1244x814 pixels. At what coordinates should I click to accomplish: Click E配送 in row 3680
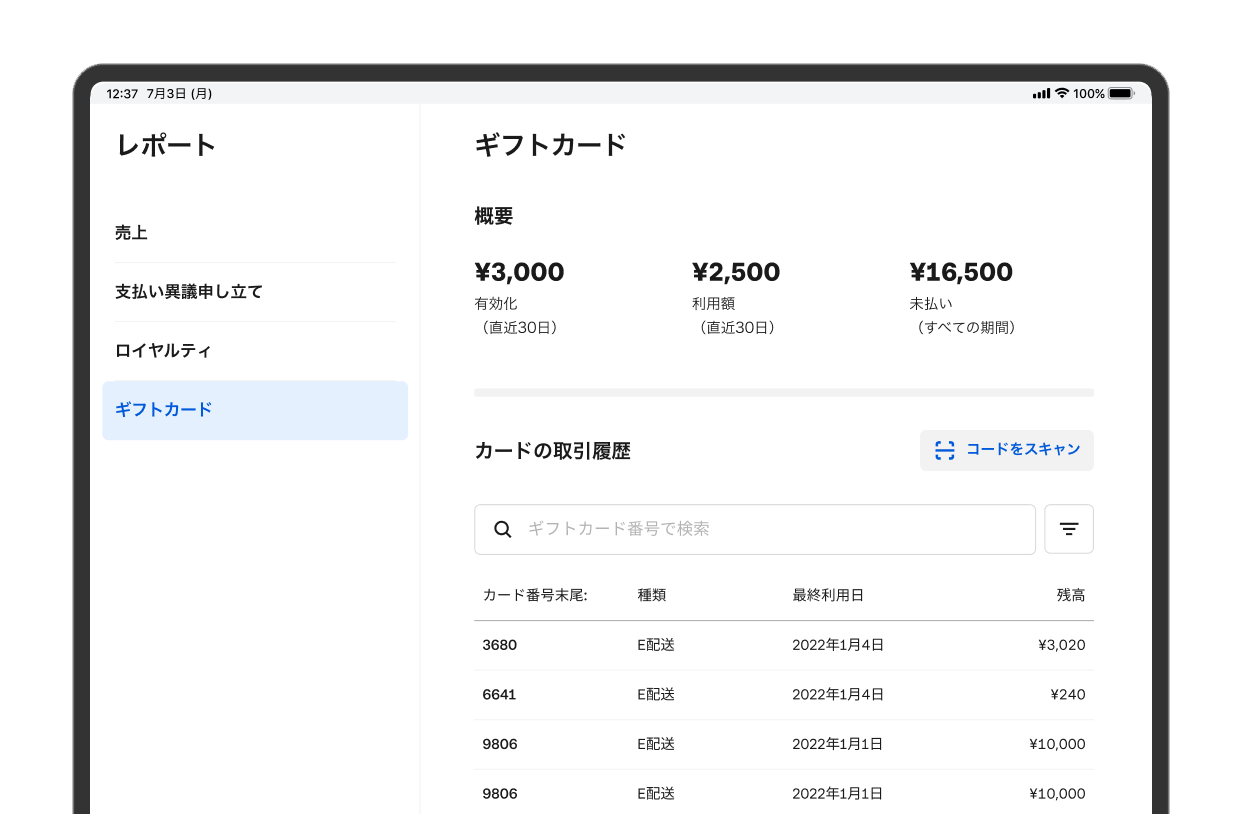656,645
